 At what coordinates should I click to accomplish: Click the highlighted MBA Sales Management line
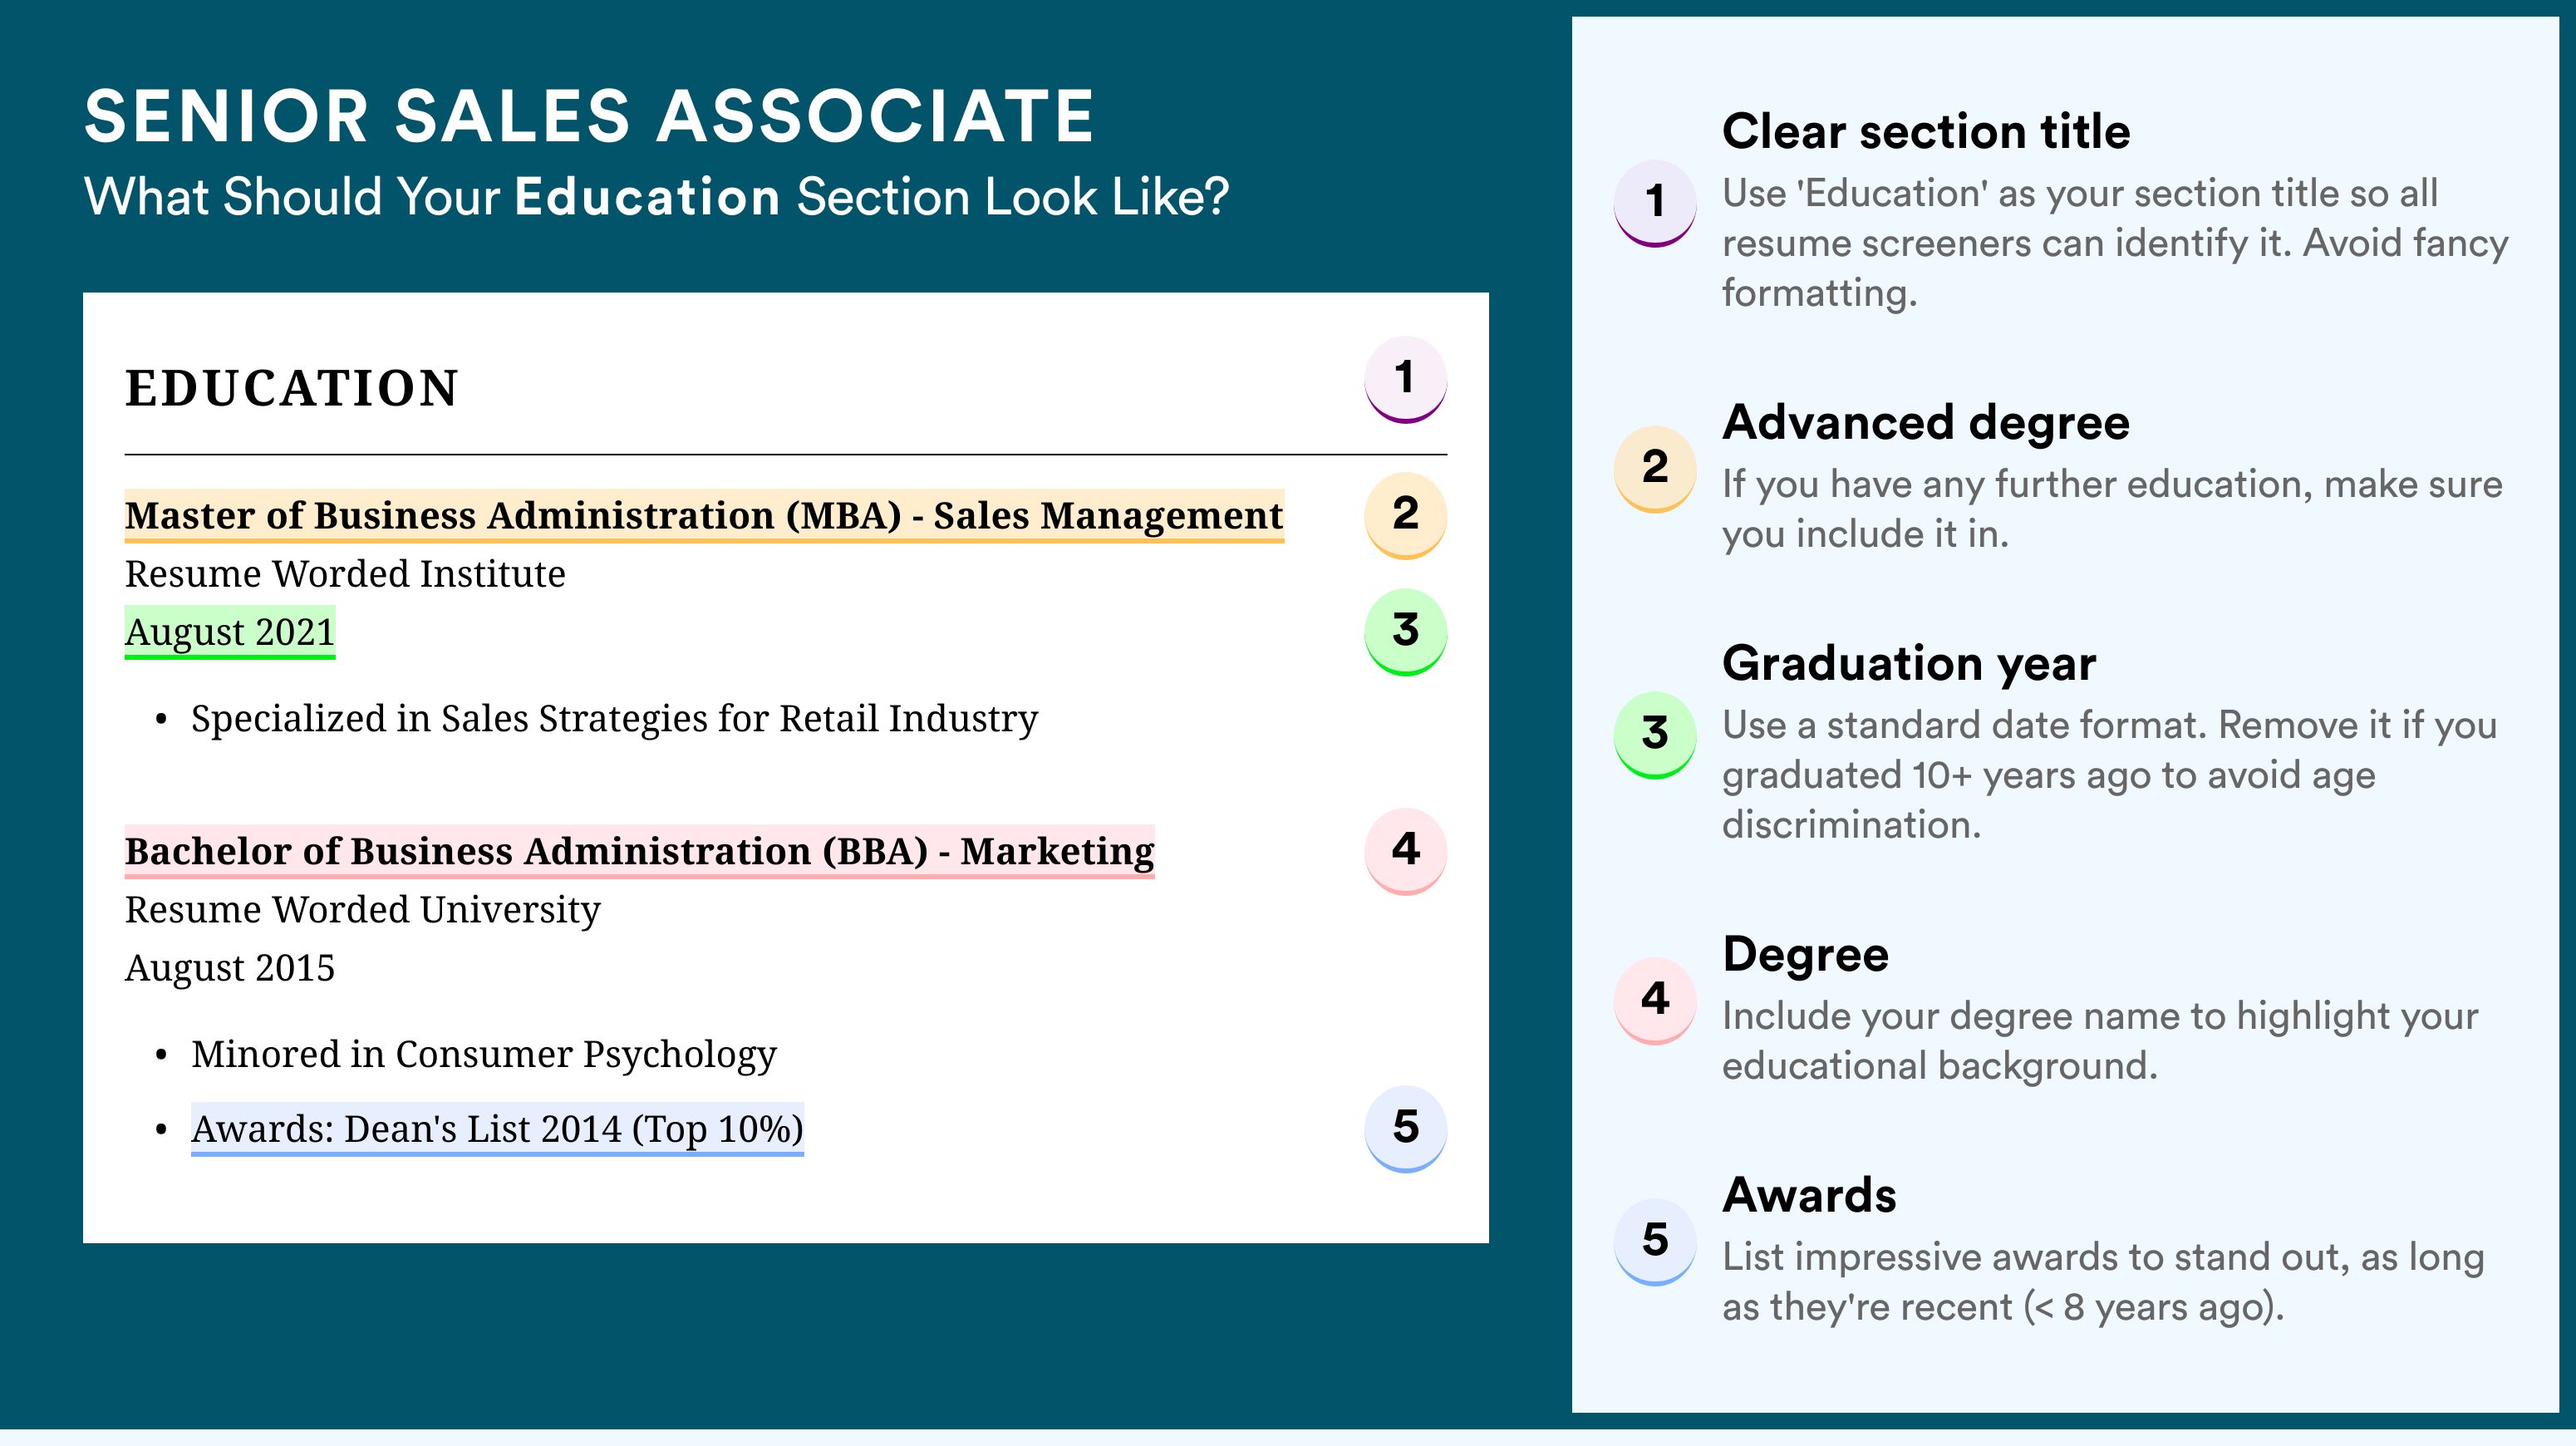[703, 515]
